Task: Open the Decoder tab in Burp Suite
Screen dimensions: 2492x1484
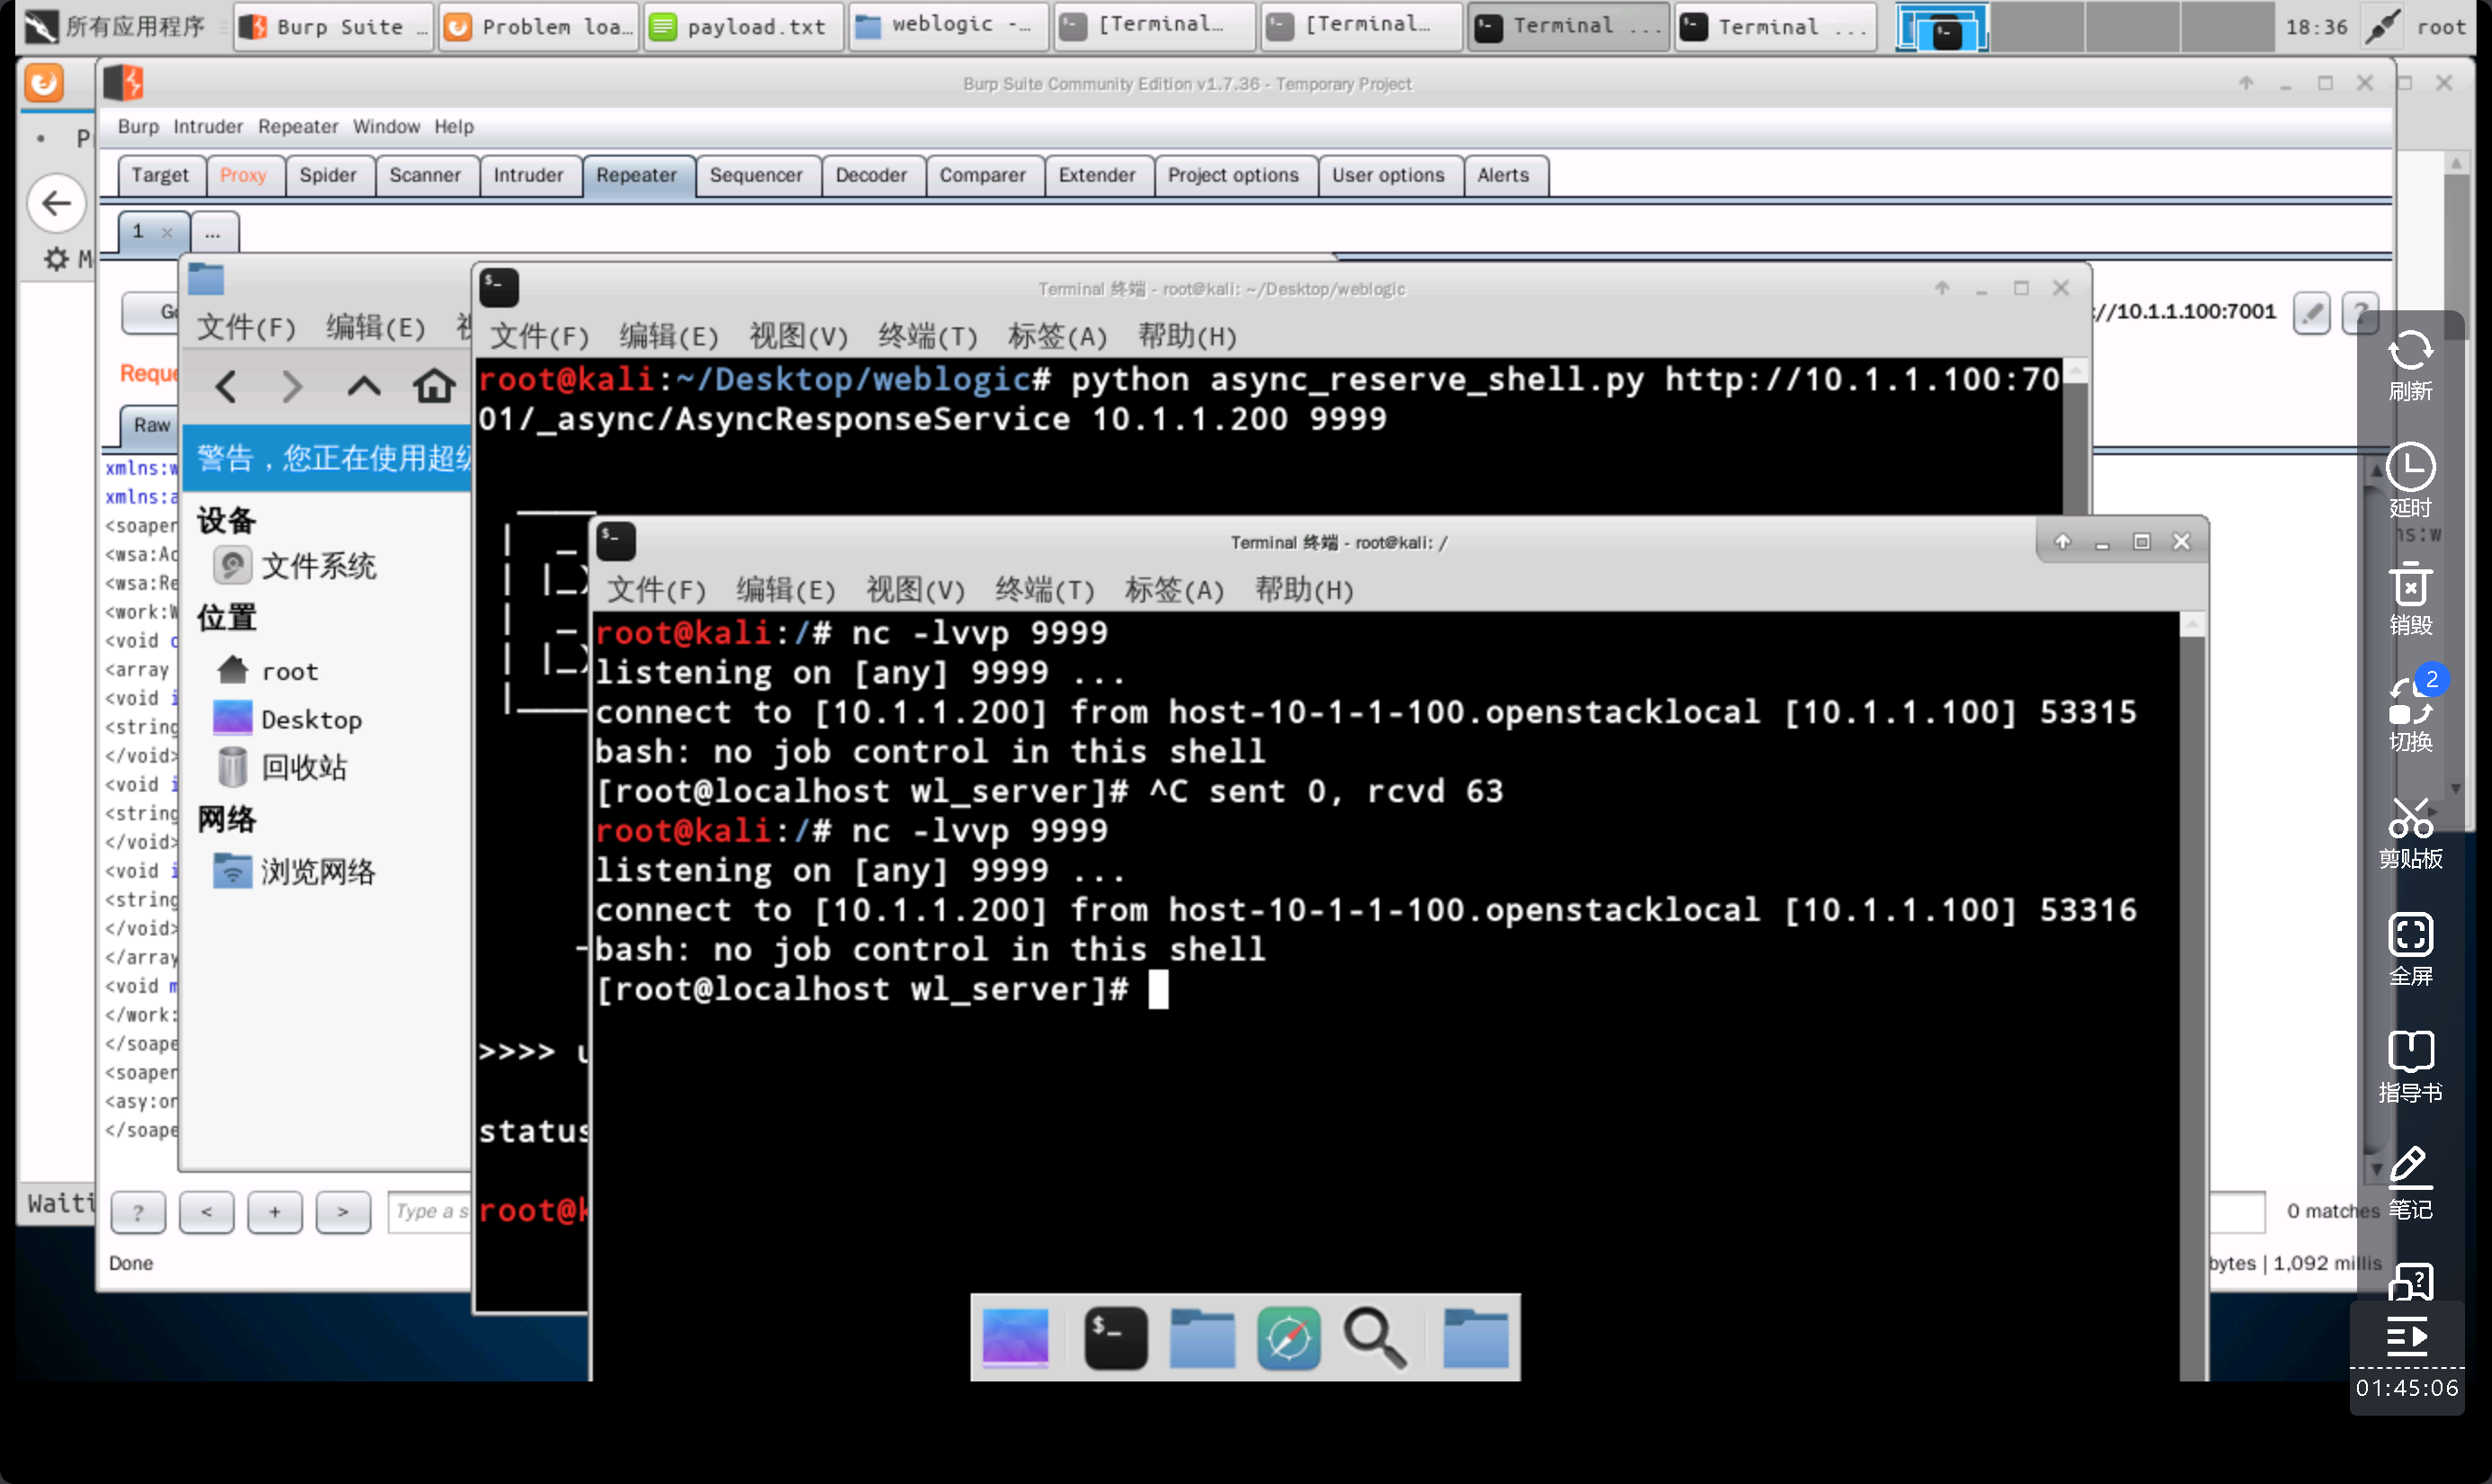Action: (870, 175)
